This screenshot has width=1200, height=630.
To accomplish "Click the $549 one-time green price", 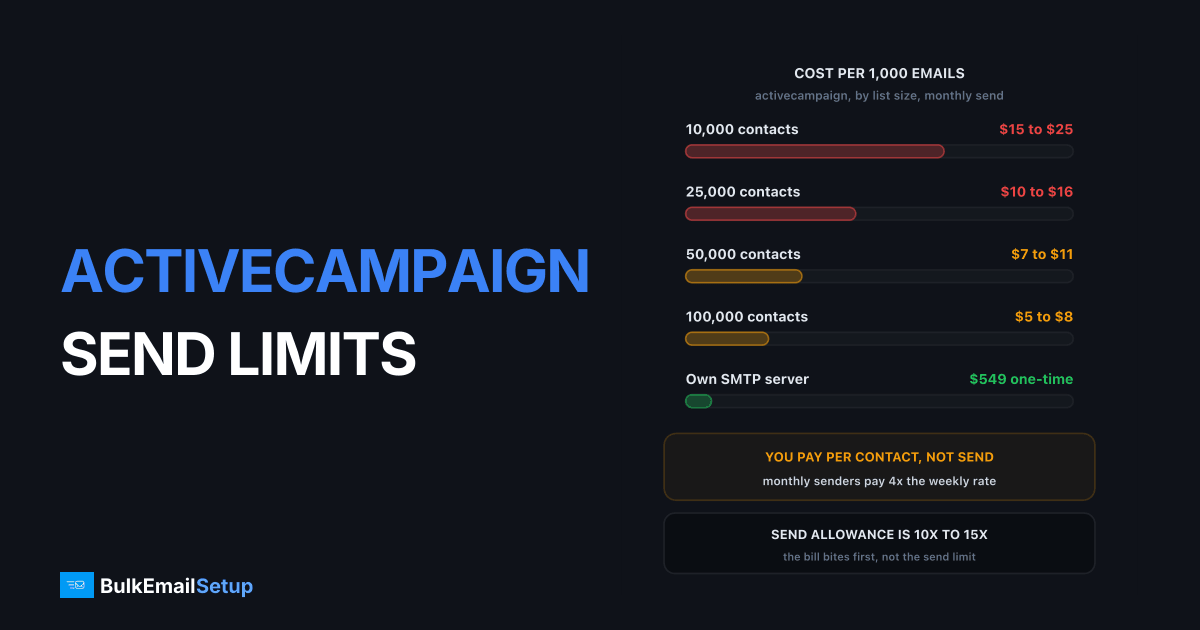I will coord(1021,379).
